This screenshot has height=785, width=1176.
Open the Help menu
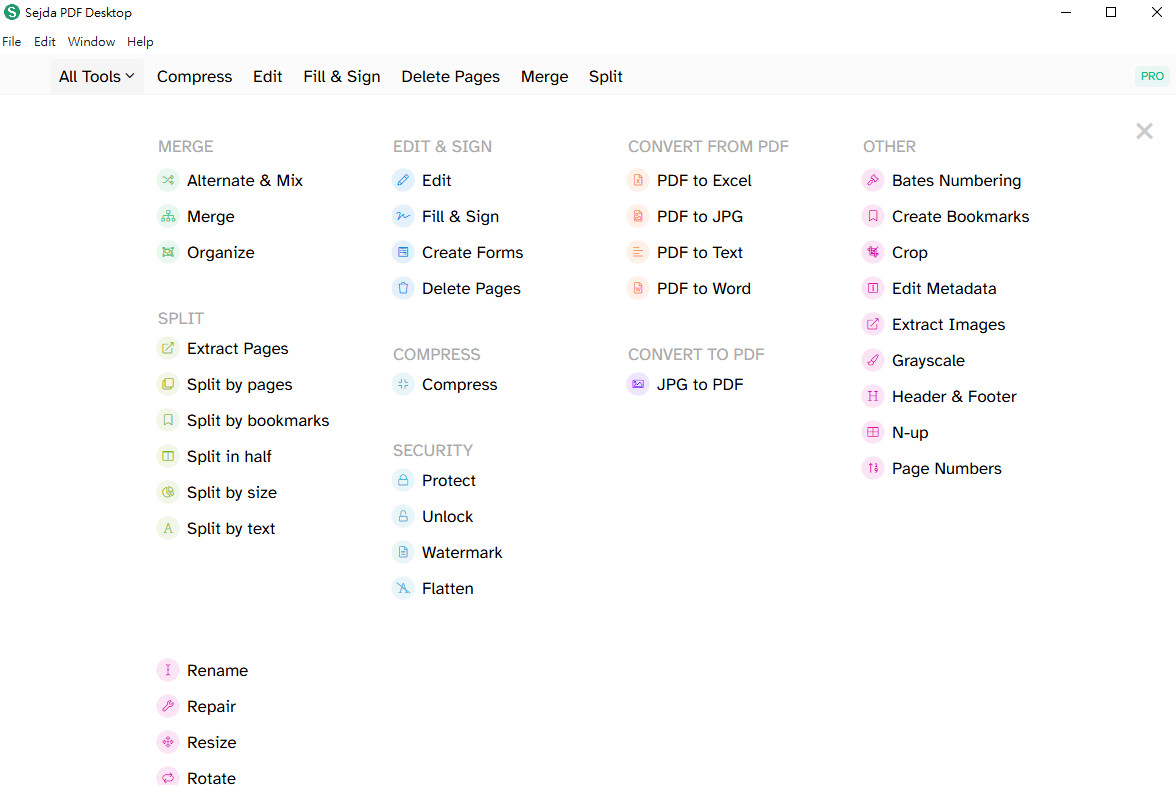140,42
